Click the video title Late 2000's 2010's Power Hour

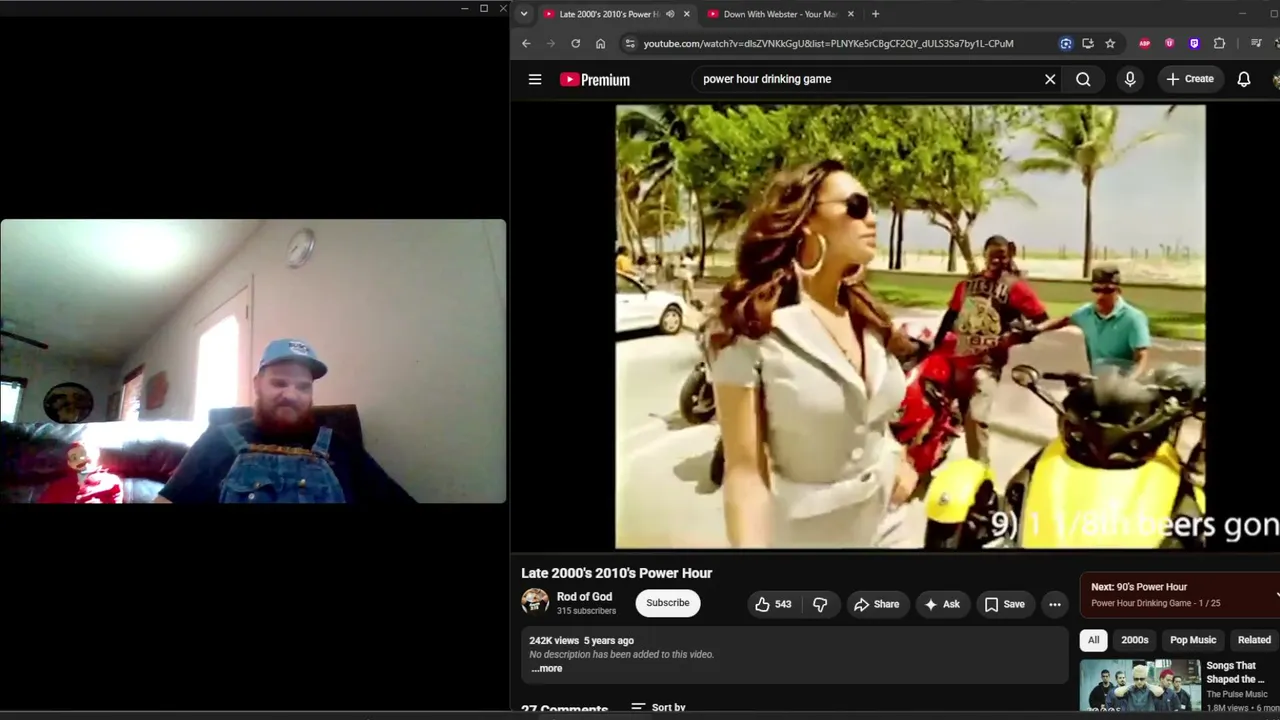617,573
